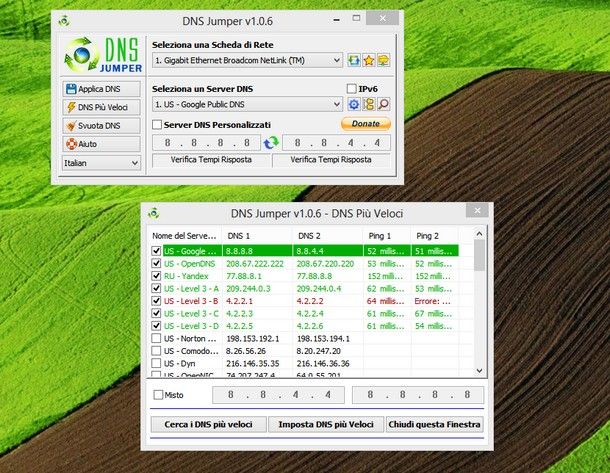The height and width of the screenshot is (473, 610).
Task: Uncheck US - Level 3 - C checkbox
Action: tap(156, 313)
